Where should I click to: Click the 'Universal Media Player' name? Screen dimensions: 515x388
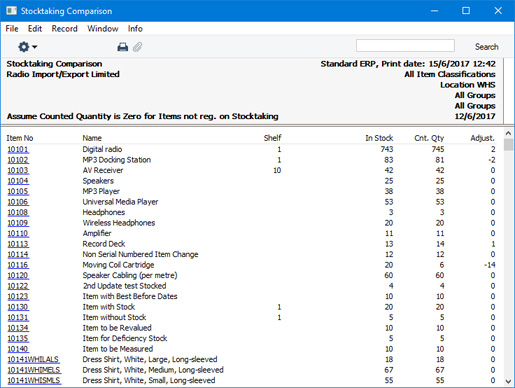coord(120,202)
